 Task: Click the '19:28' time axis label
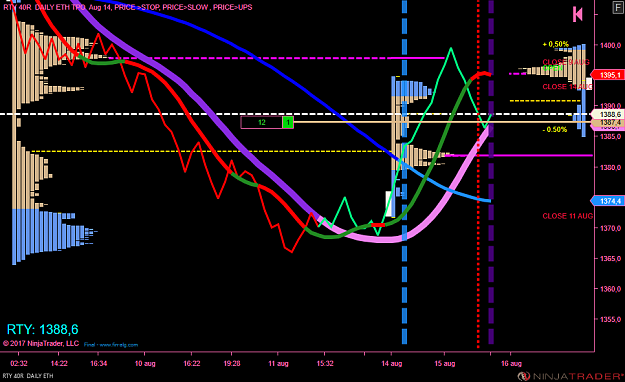232,364
